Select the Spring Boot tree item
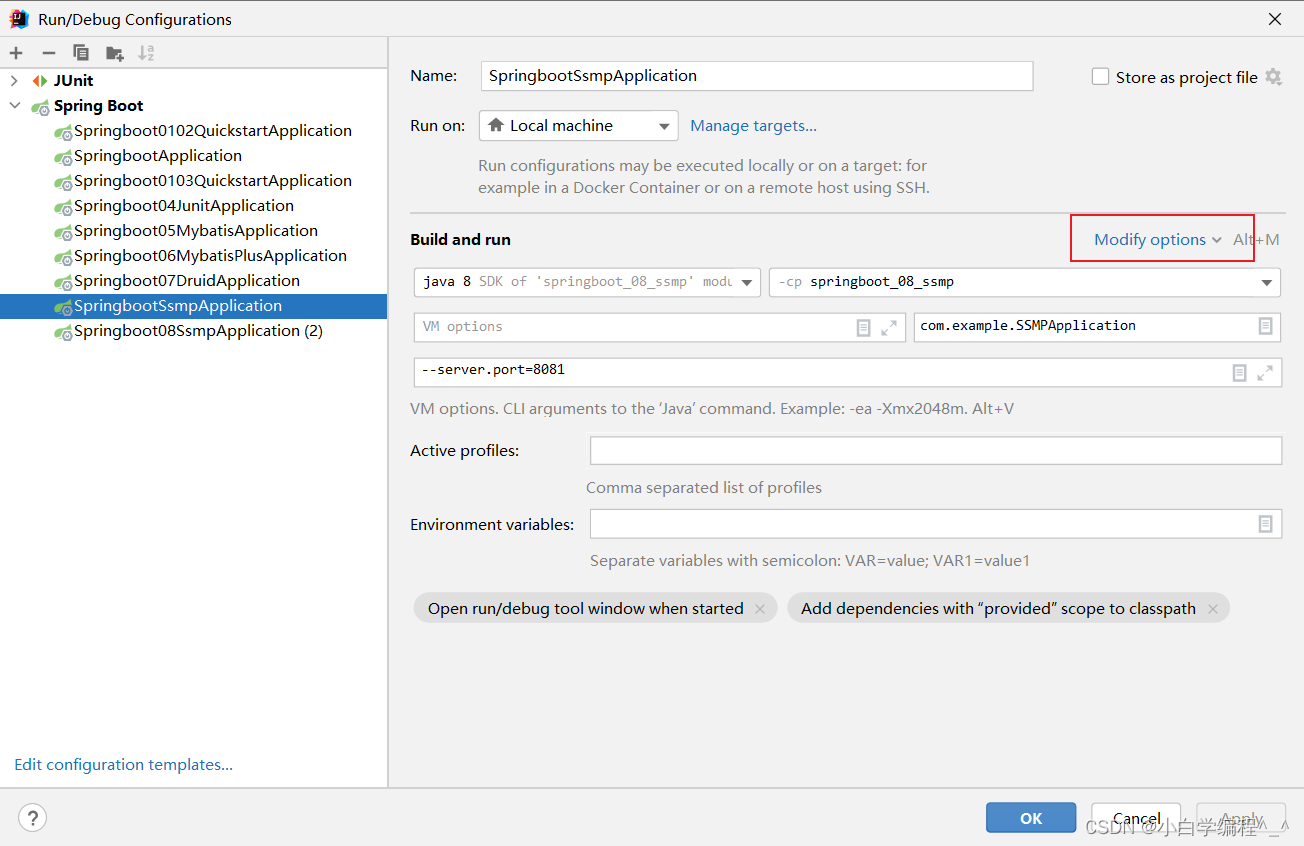Image resolution: width=1304 pixels, height=846 pixels. [98, 106]
